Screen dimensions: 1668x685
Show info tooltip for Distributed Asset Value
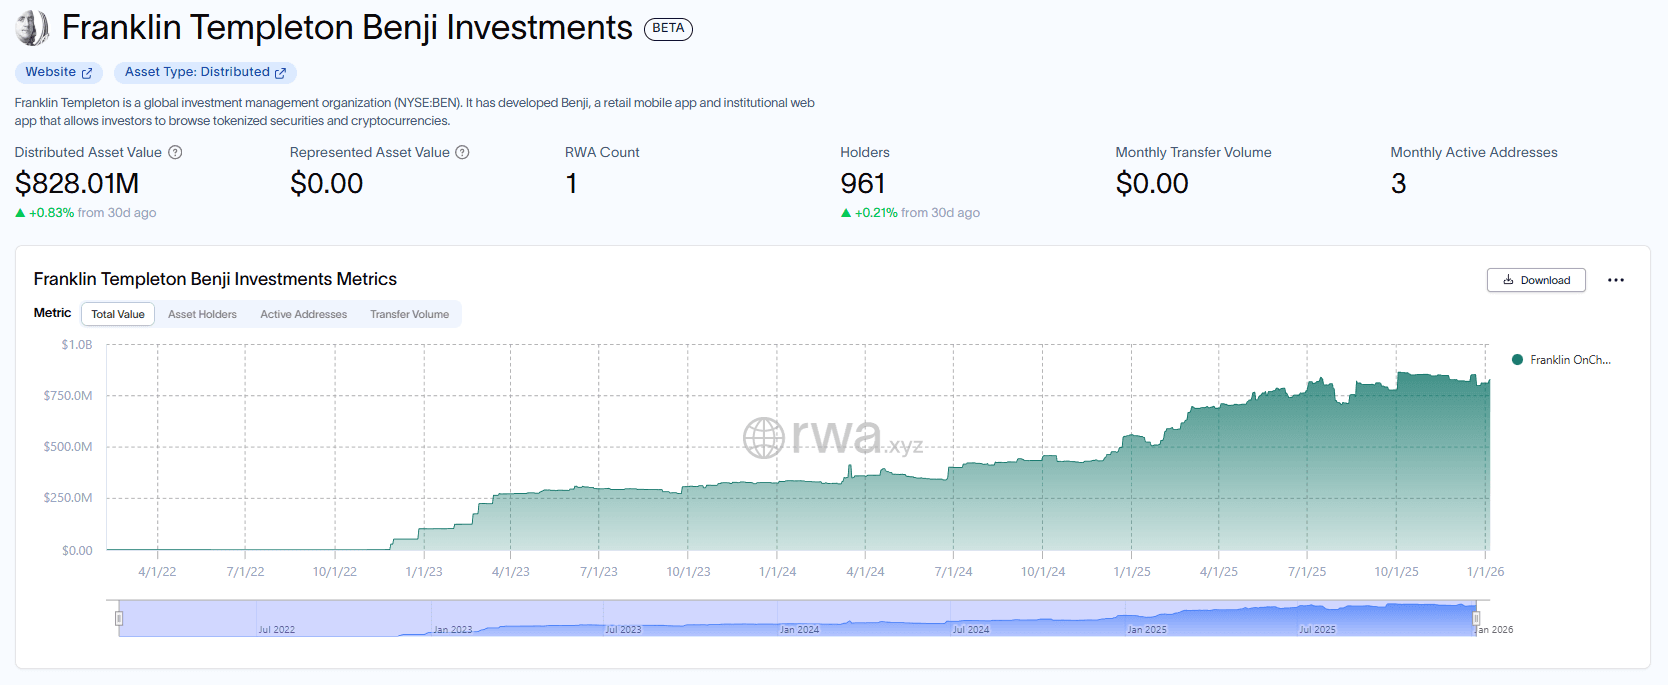coord(175,152)
